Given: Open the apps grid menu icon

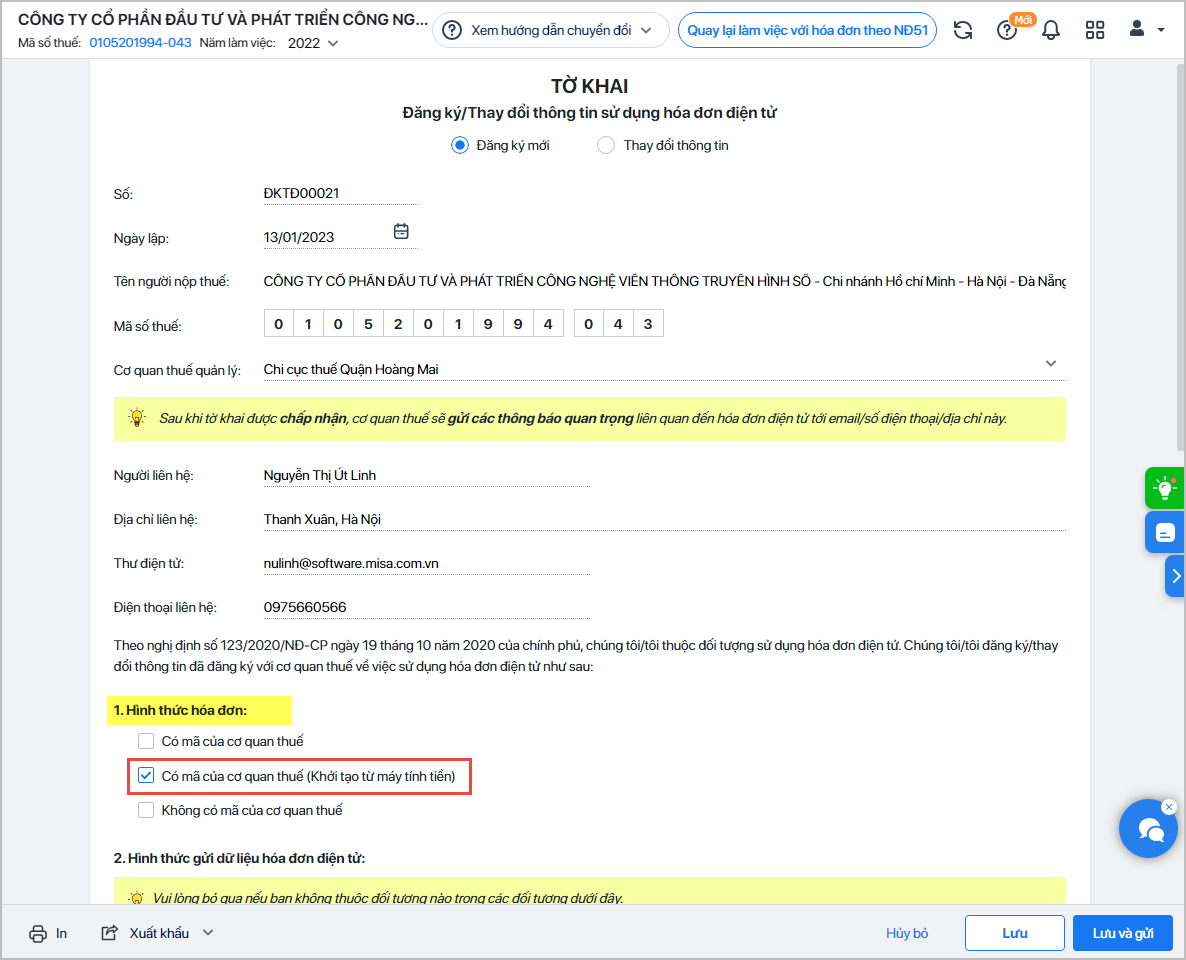Looking at the screenshot, I should tap(1095, 30).
